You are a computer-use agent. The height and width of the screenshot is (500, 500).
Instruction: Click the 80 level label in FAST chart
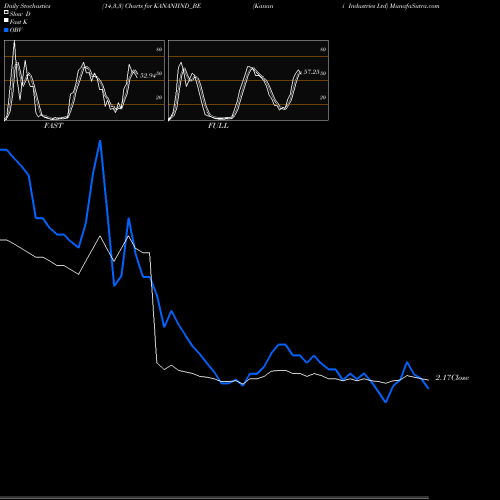coord(159,49)
